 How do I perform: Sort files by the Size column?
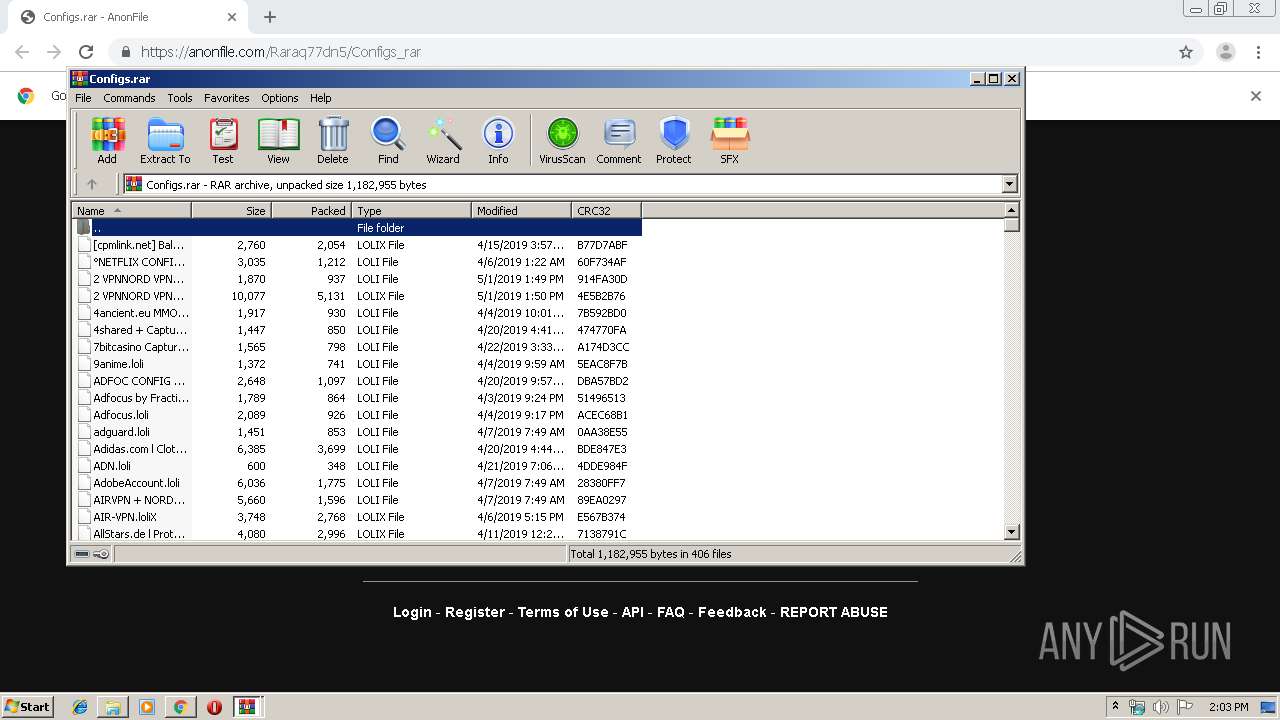click(x=231, y=210)
